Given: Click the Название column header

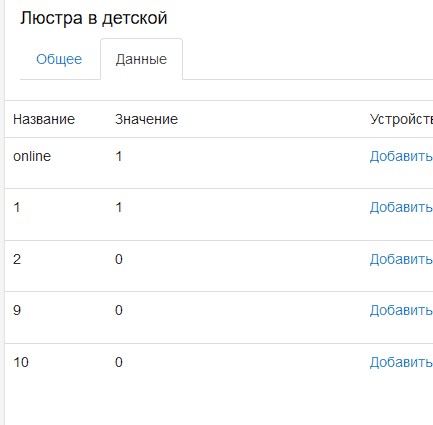Looking at the screenshot, I should point(44,119).
